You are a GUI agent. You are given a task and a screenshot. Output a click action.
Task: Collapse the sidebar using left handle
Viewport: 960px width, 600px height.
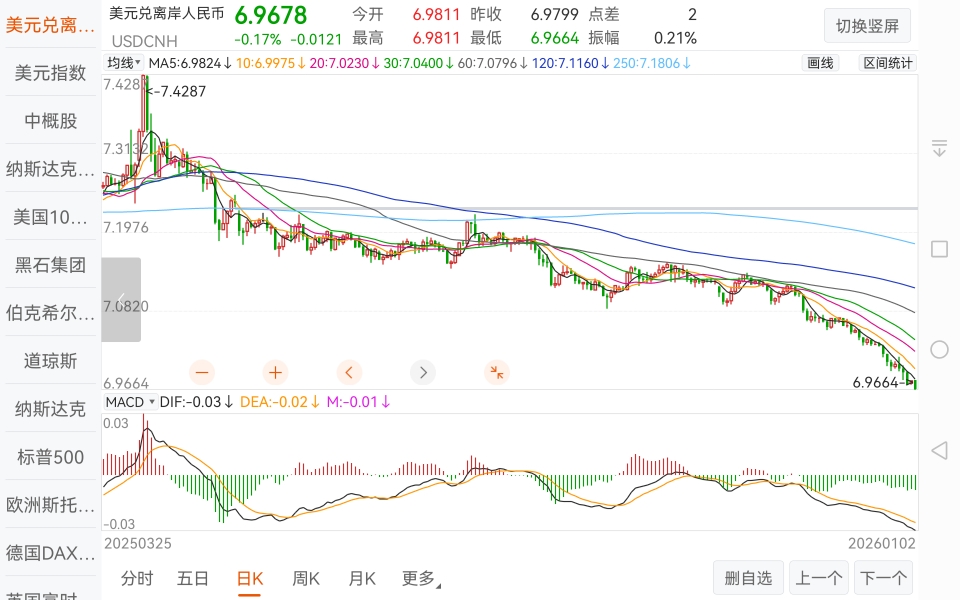[121, 299]
